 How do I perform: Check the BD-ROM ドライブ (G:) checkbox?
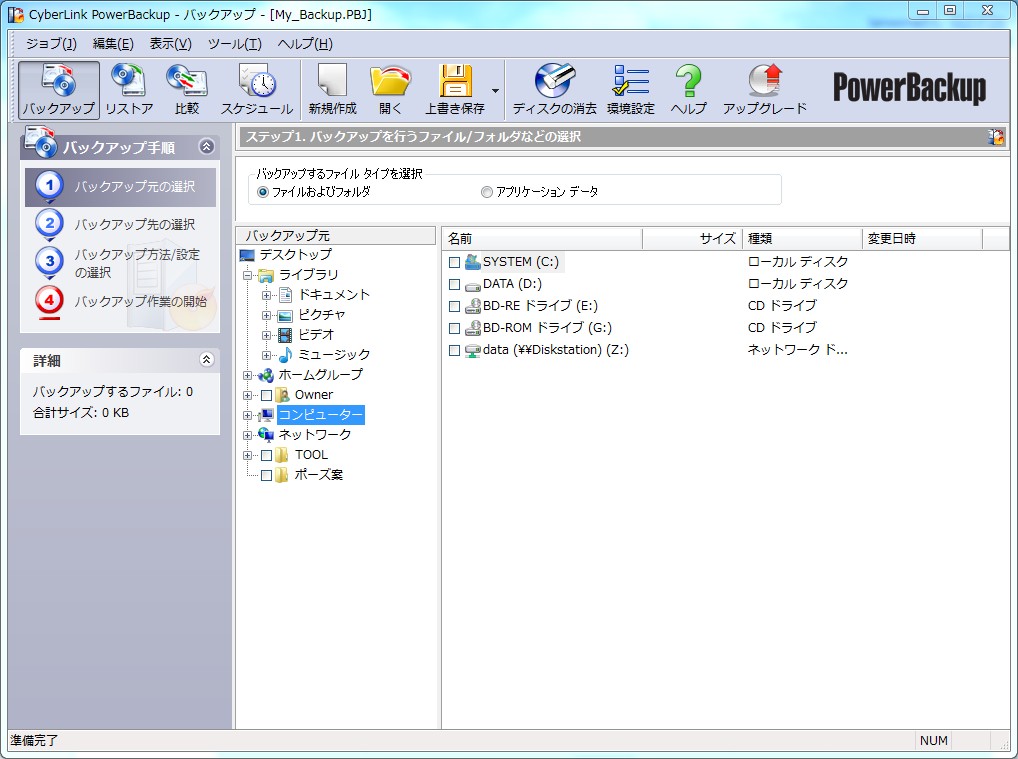click(x=454, y=329)
